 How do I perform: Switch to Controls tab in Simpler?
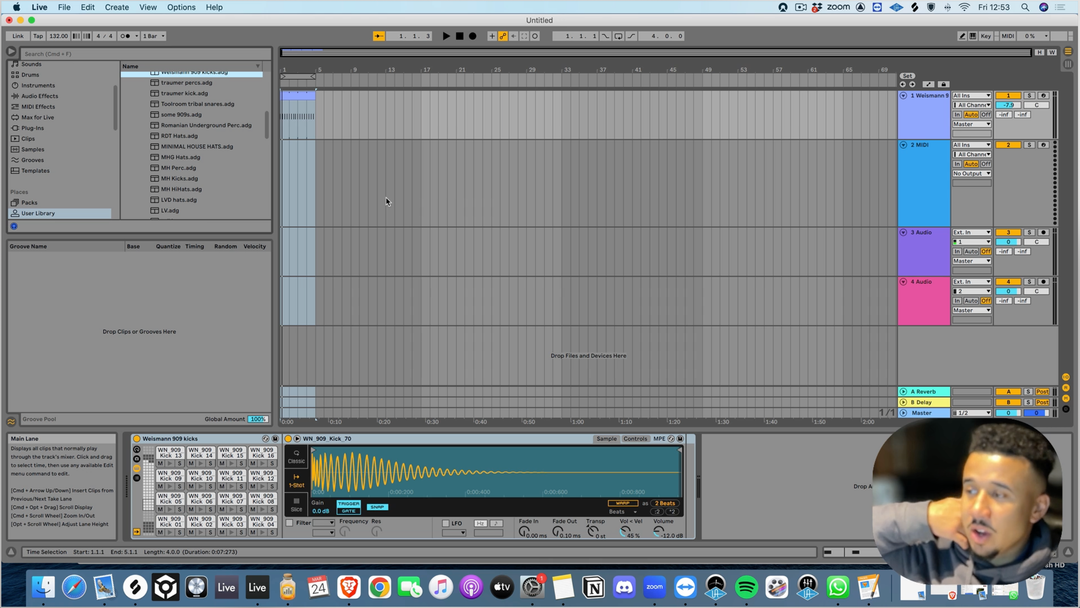635,439
